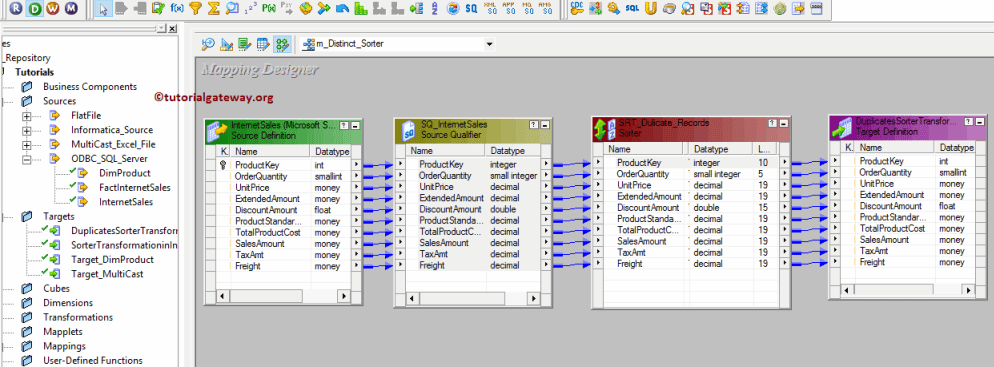The height and width of the screenshot is (367, 994).
Task: Open the Source Analyzer workspace tool
Action: click(x=208, y=44)
